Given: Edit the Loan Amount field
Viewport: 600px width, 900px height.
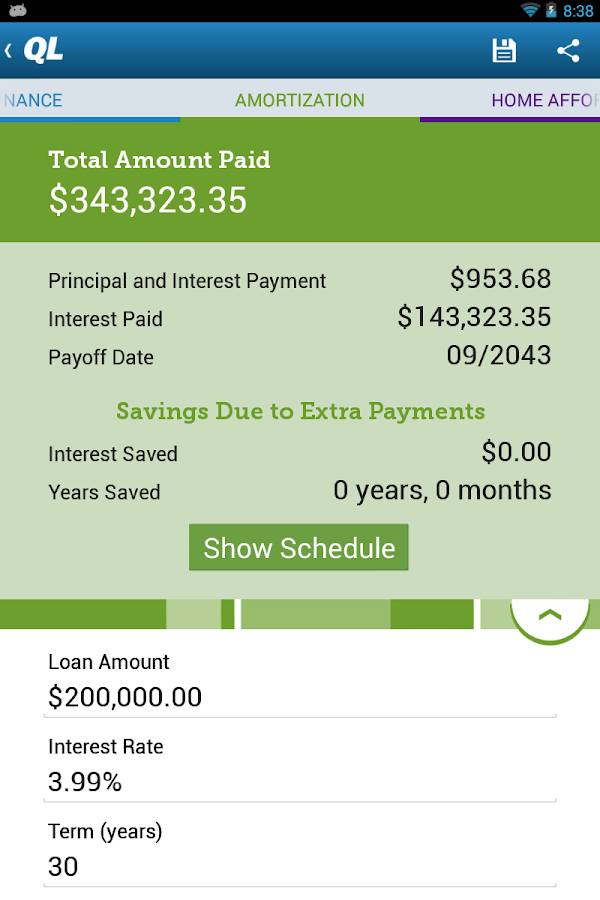Looking at the screenshot, I should (x=300, y=697).
